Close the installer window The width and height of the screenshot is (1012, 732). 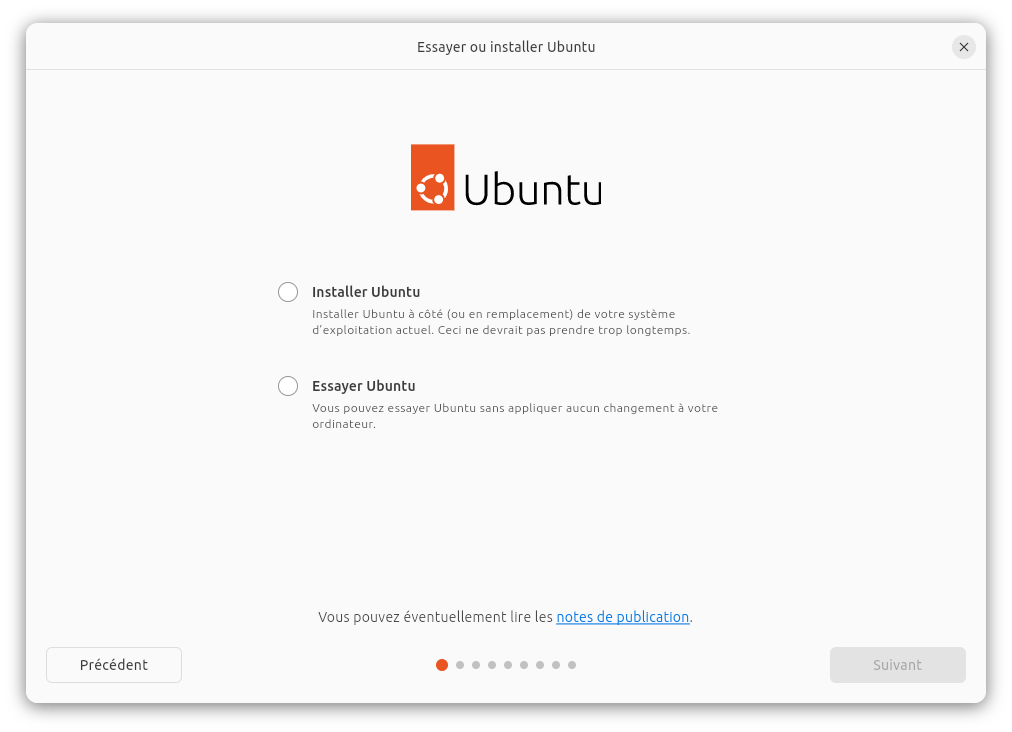click(964, 47)
